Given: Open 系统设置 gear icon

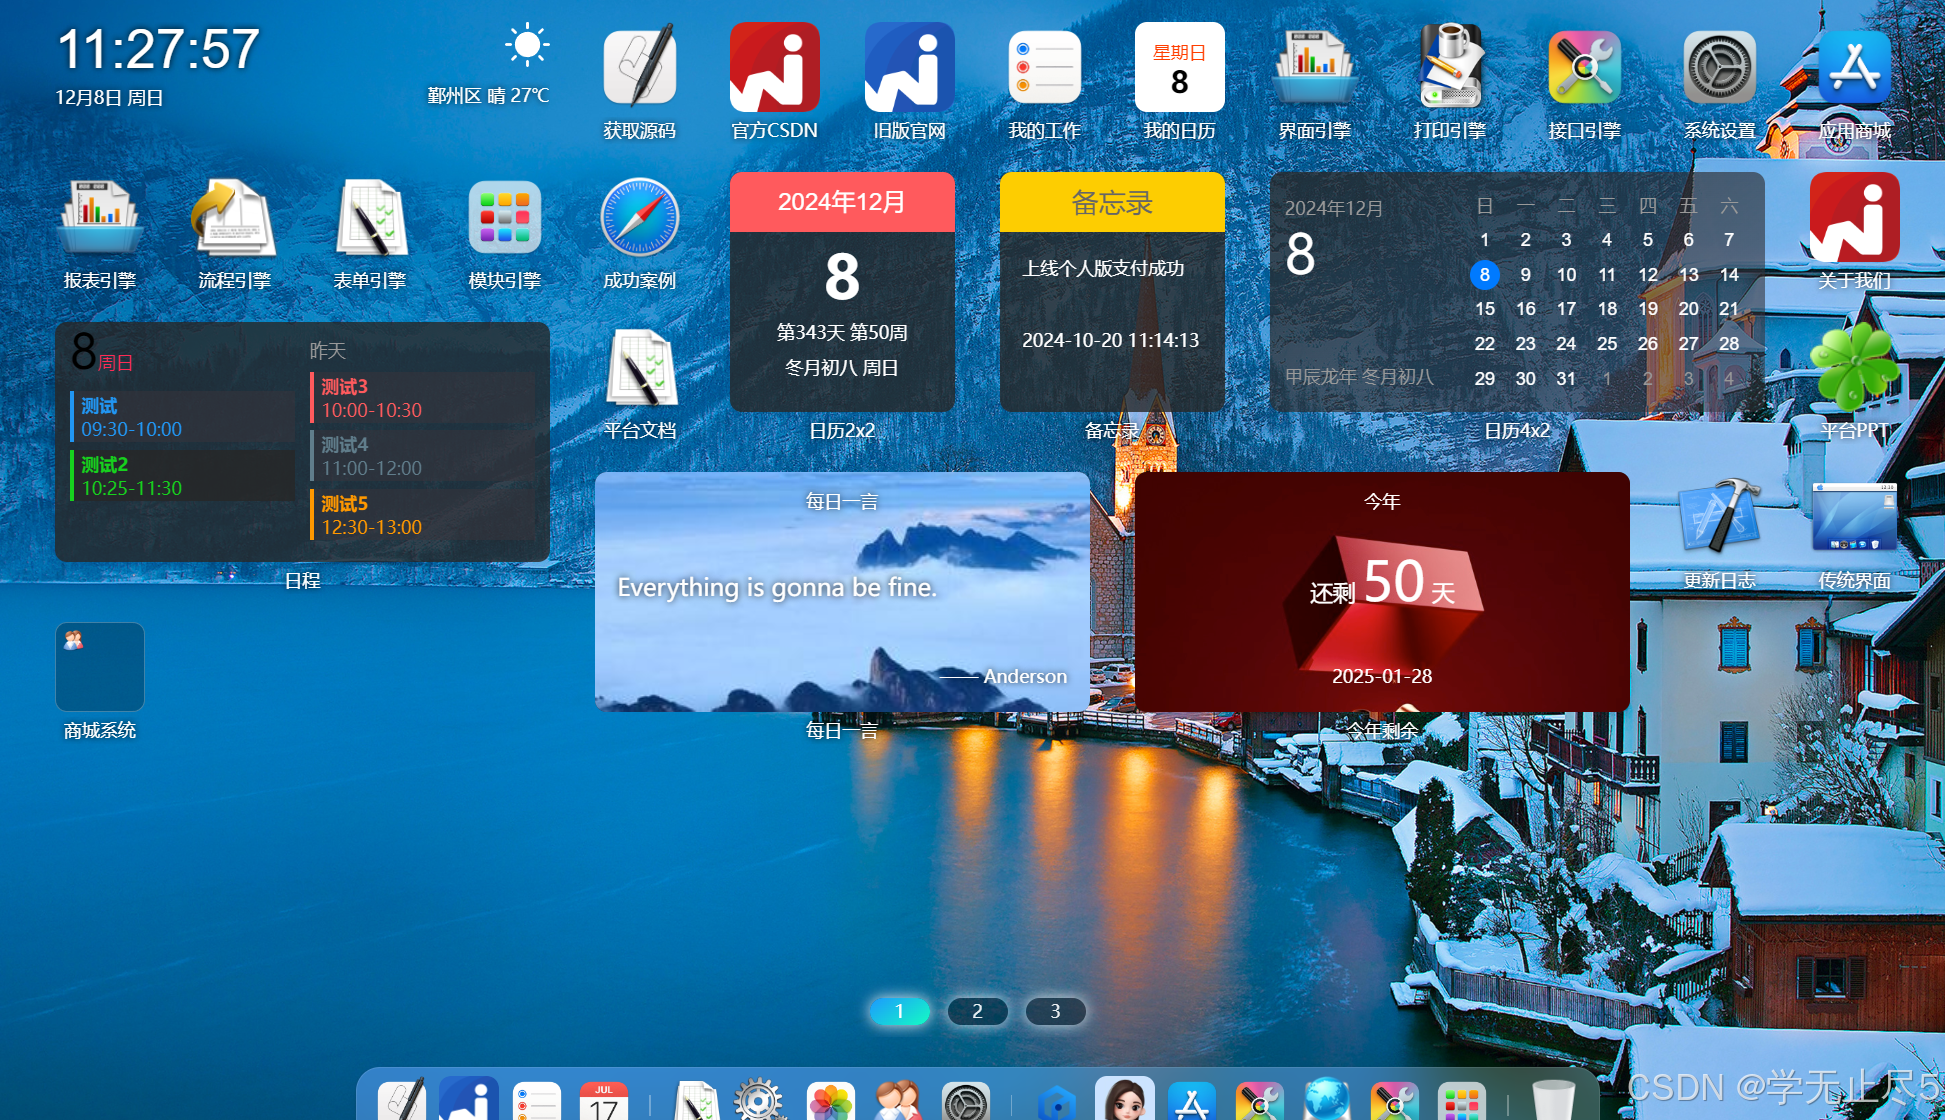Looking at the screenshot, I should (1720, 67).
